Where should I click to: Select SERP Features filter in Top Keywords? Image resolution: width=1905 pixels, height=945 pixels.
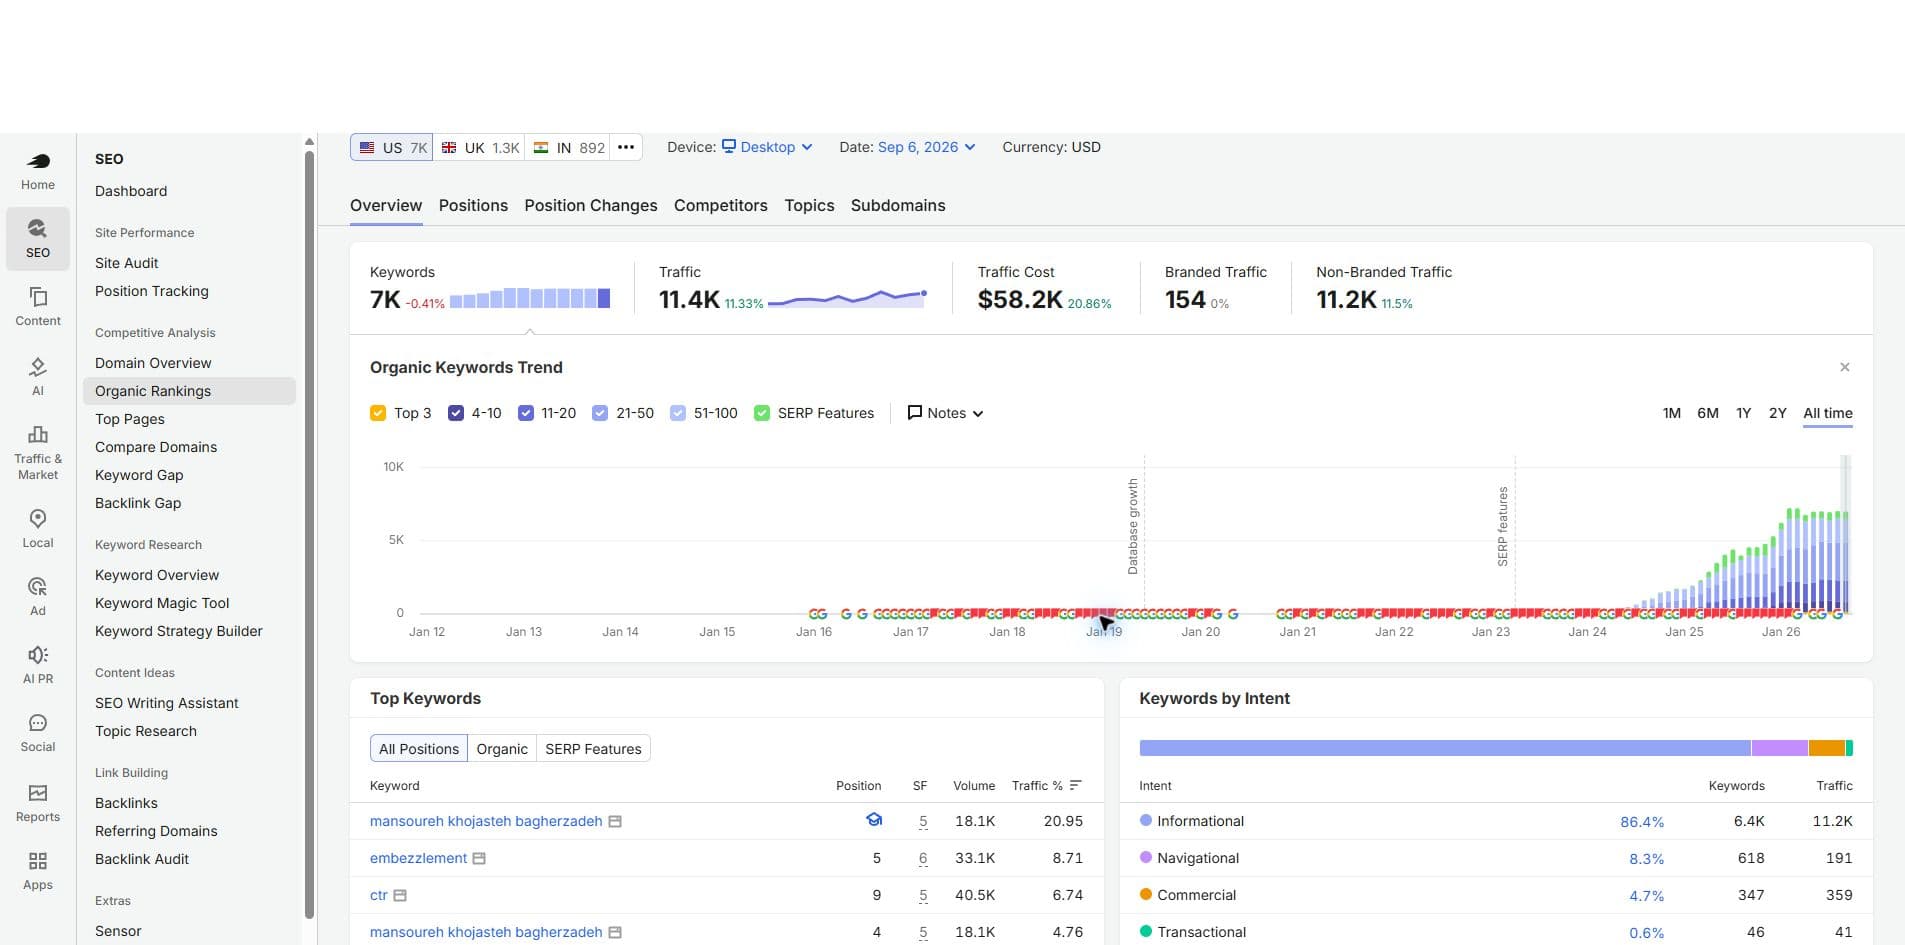pos(593,748)
